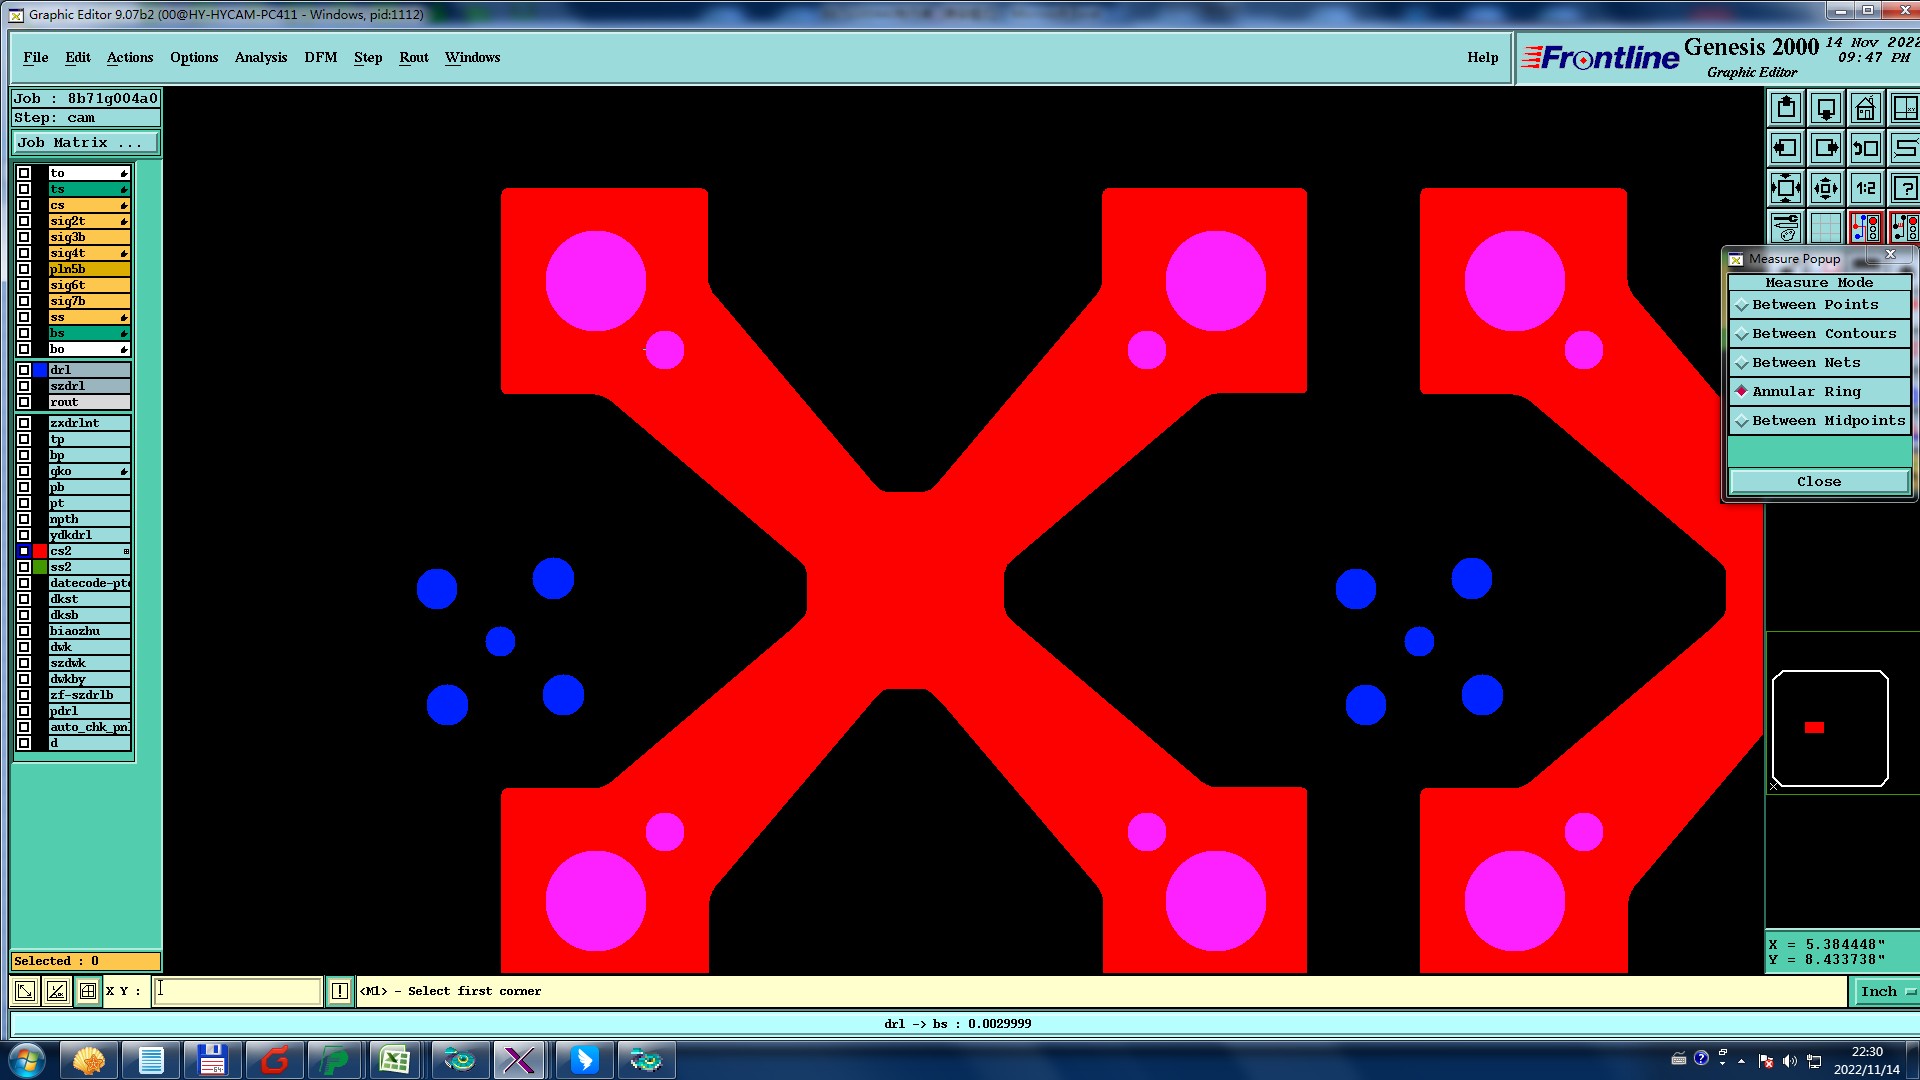Open the DFM menu
Screen dimensions: 1920x1080
click(x=320, y=57)
